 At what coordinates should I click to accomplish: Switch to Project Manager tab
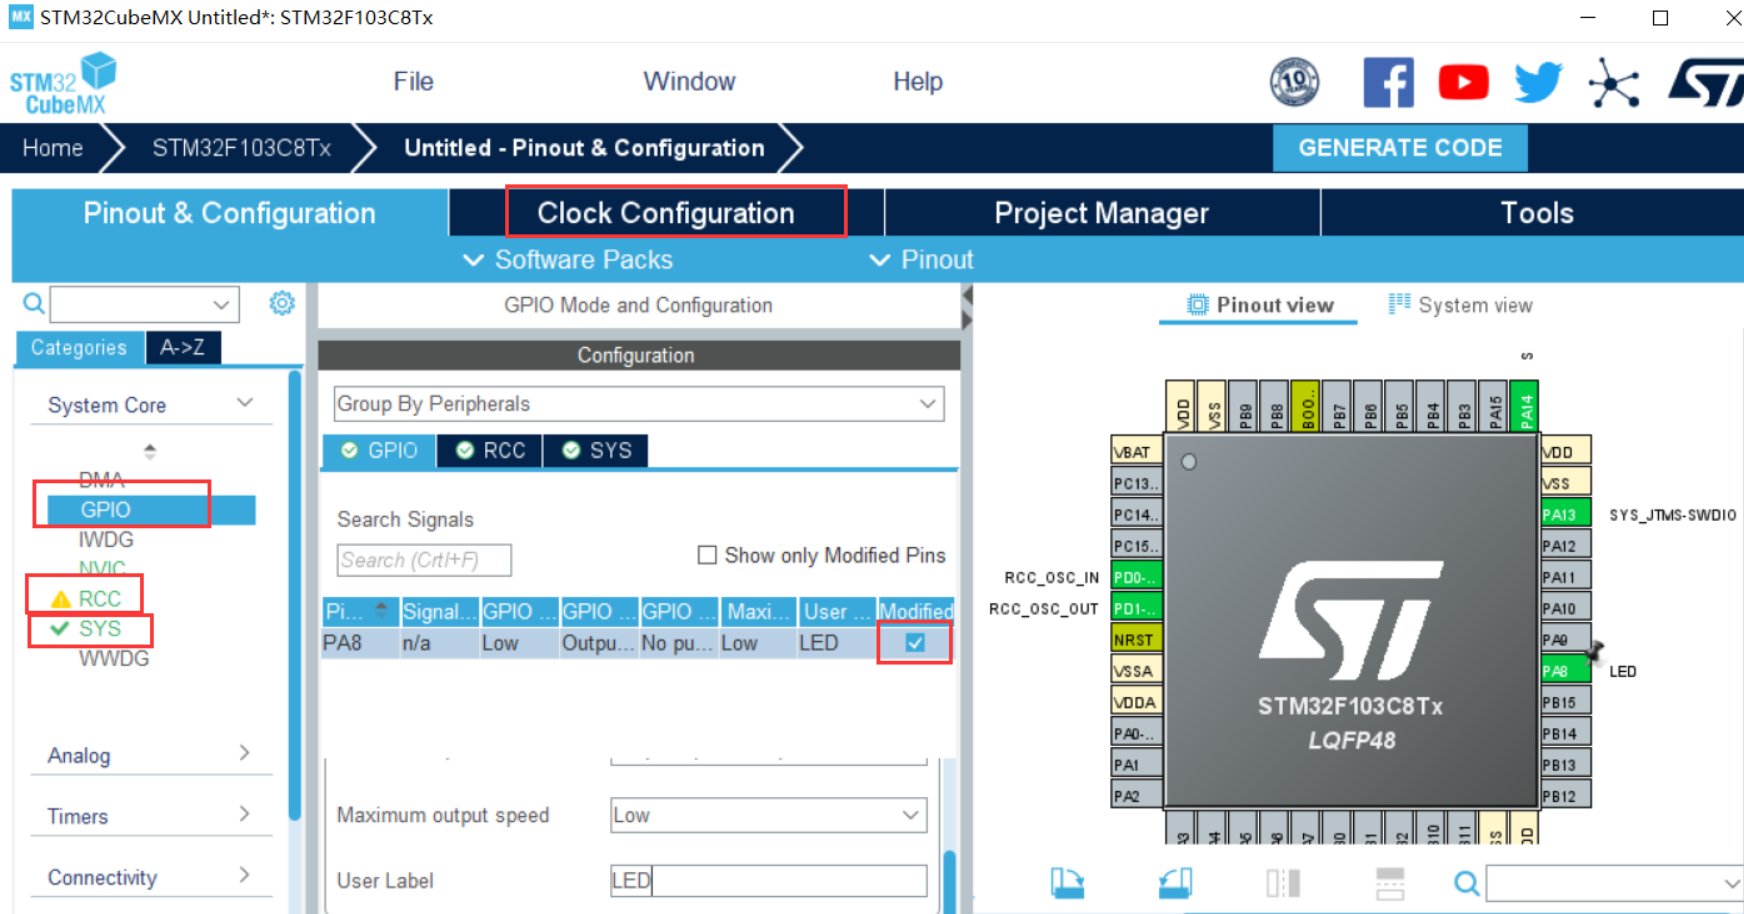coord(1101,213)
